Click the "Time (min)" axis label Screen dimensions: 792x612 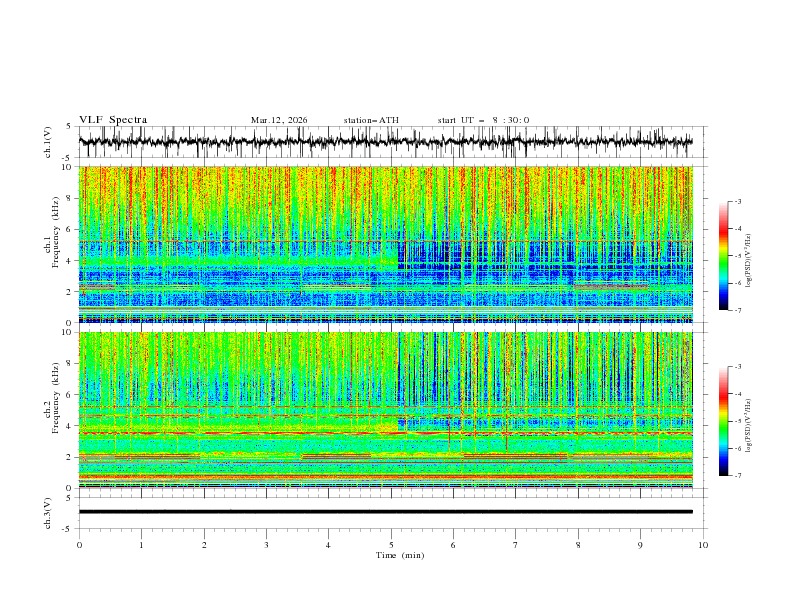[x=400, y=555]
